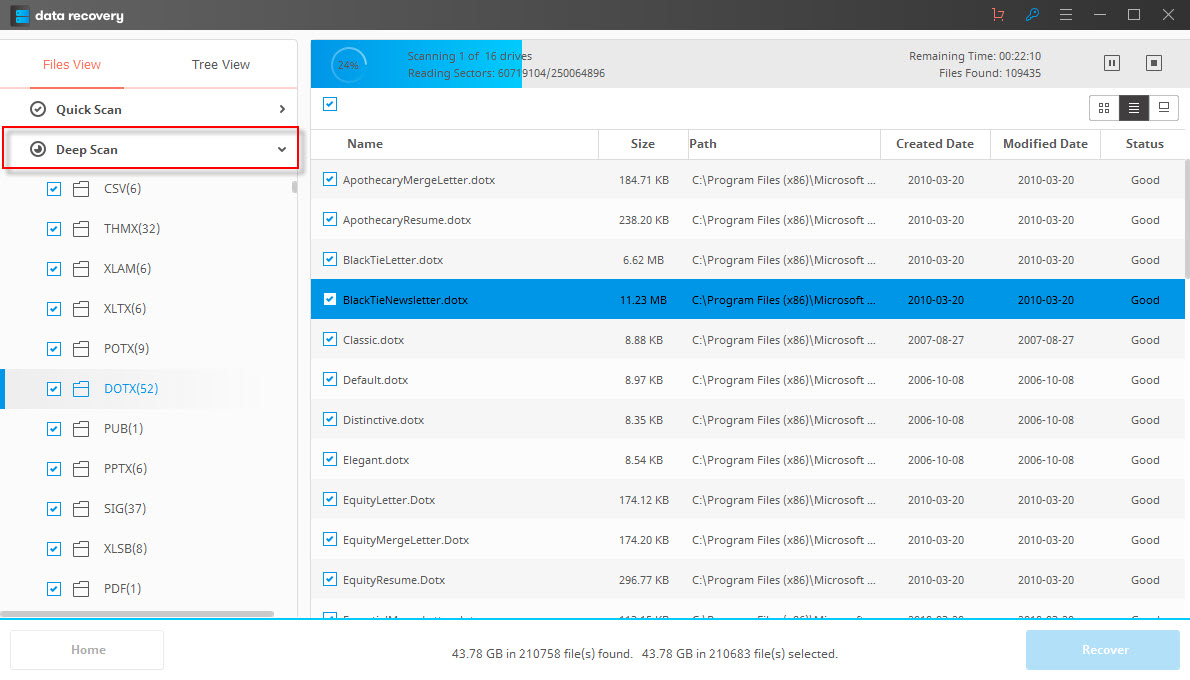Uncheck ApothecaryMergeLetter.dotx file
1190x680 pixels.
point(330,179)
